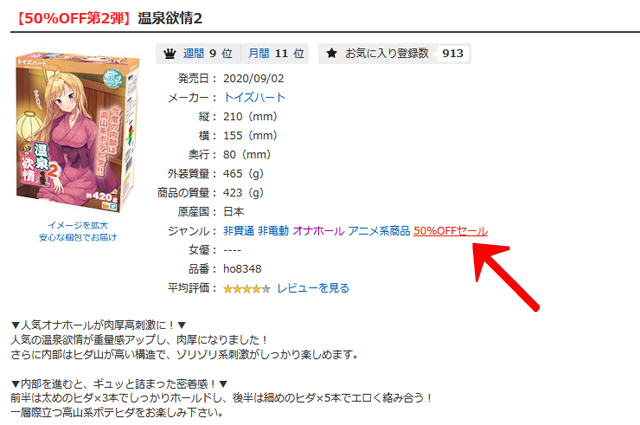This screenshot has width=640, height=425.
Task: Select the 非貫通 genre tag
Action: click(x=238, y=231)
